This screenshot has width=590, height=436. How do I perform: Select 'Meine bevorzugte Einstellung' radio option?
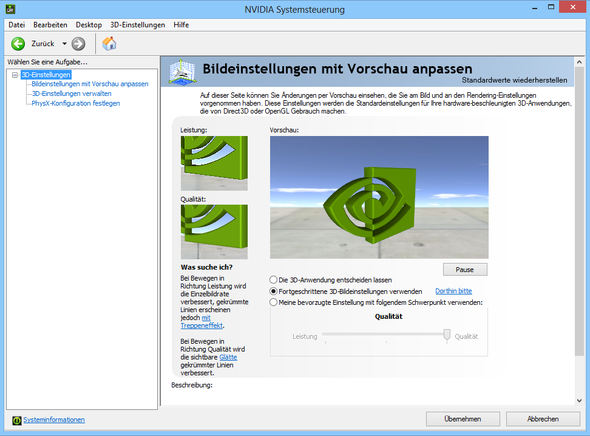[x=273, y=302]
